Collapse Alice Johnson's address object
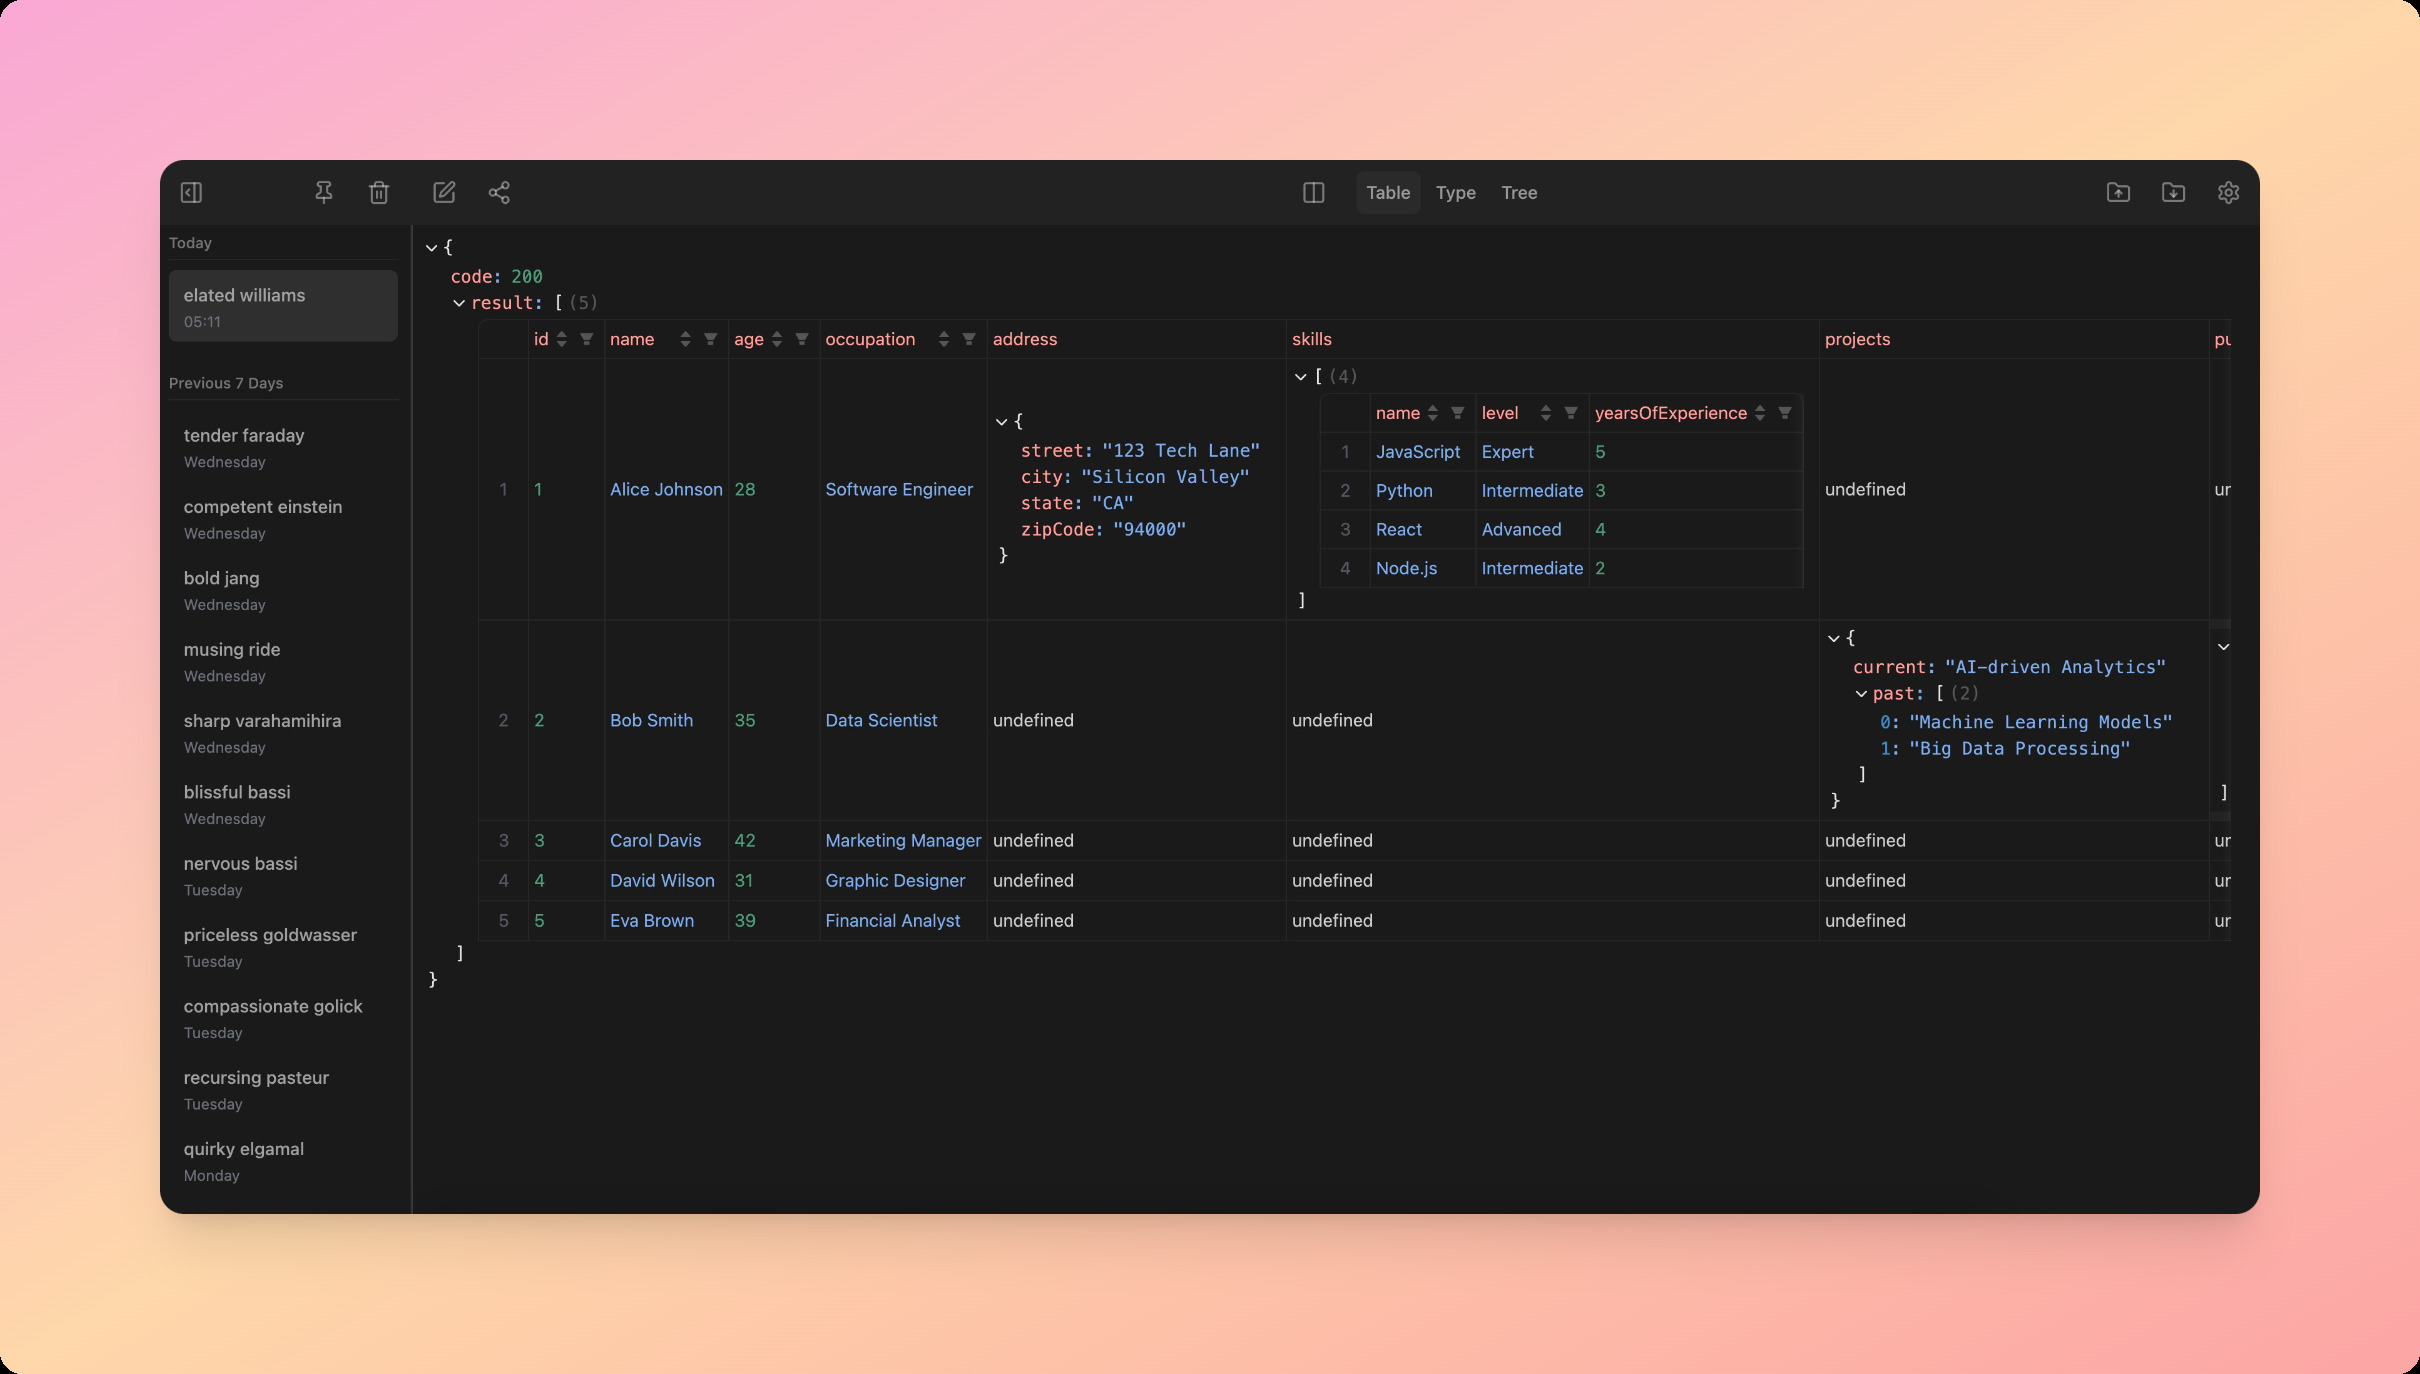Screen dimensions: 2420x1374 [x=1001, y=422]
